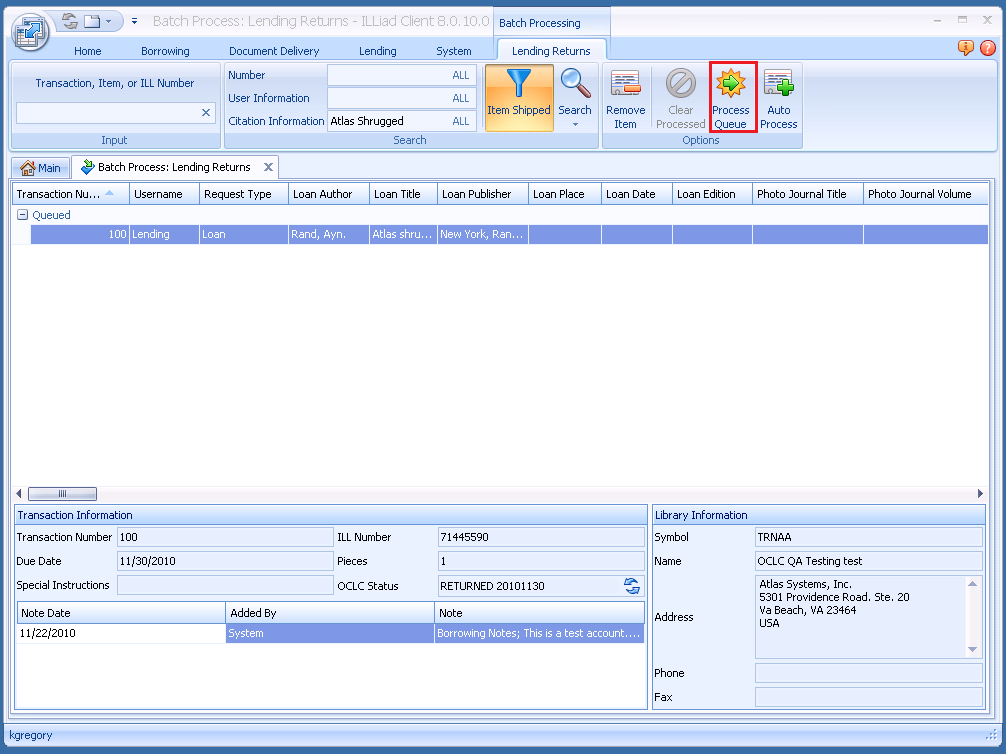
Task: Collapse the Queued group
Action: point(22,215)
